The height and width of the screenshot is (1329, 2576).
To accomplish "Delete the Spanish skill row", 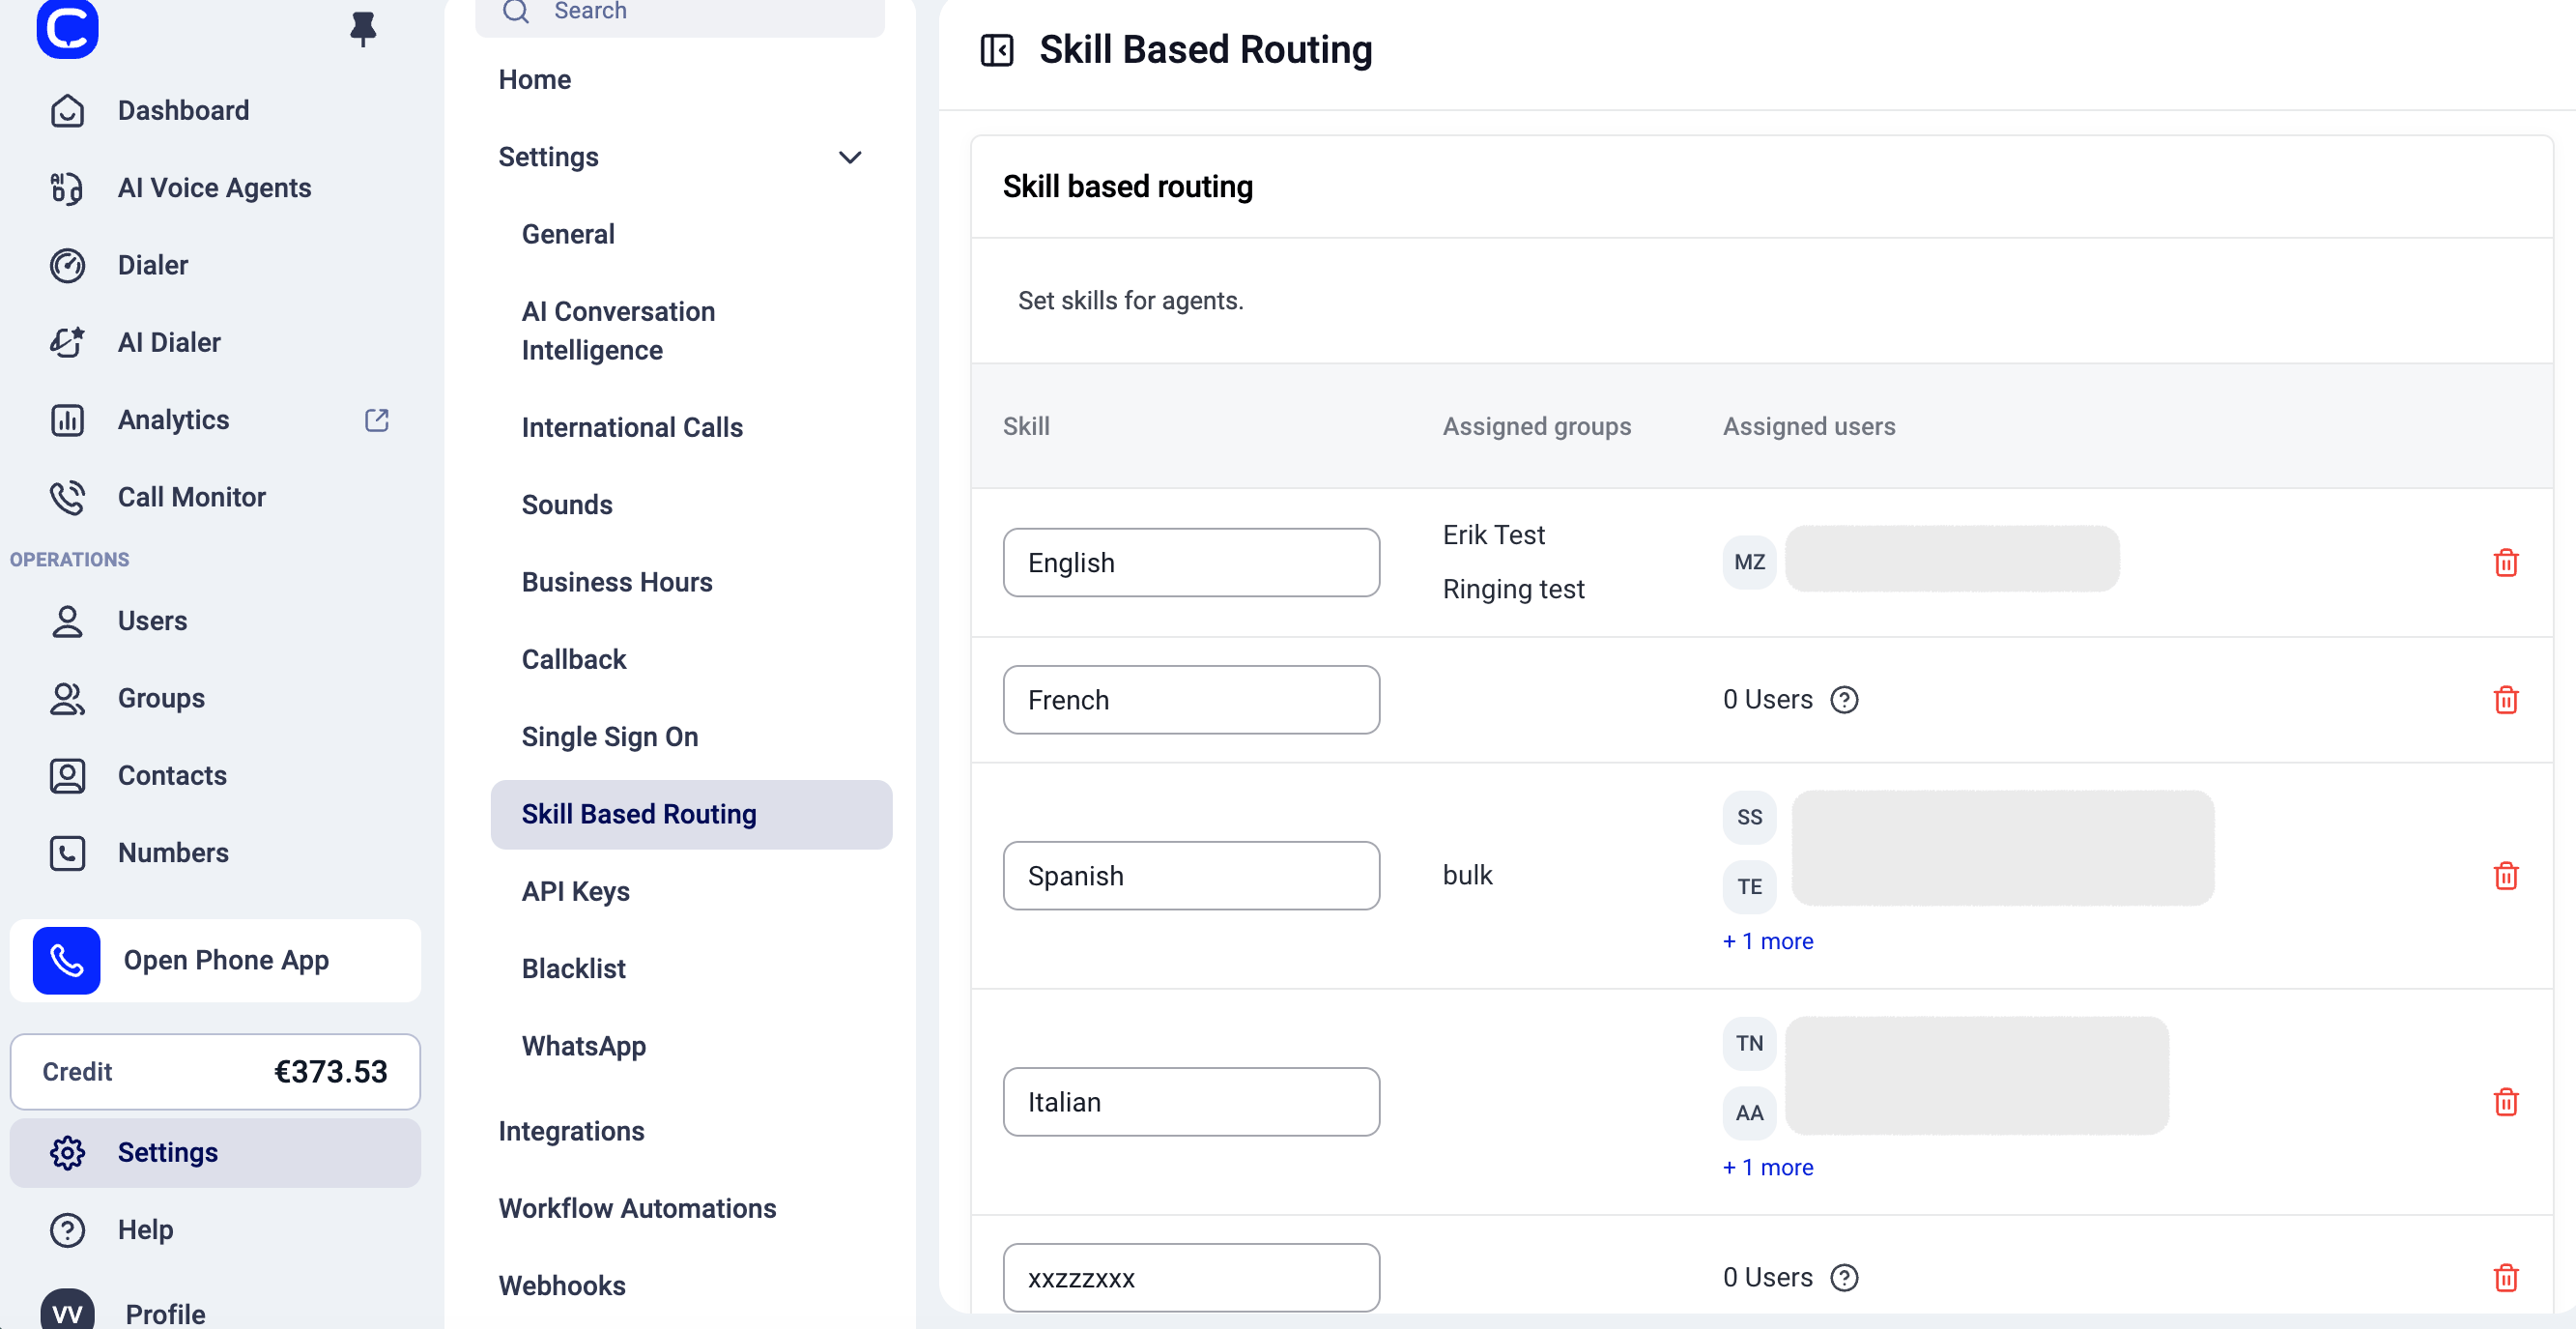I will pyautogui.click(x=2505, y=876).
